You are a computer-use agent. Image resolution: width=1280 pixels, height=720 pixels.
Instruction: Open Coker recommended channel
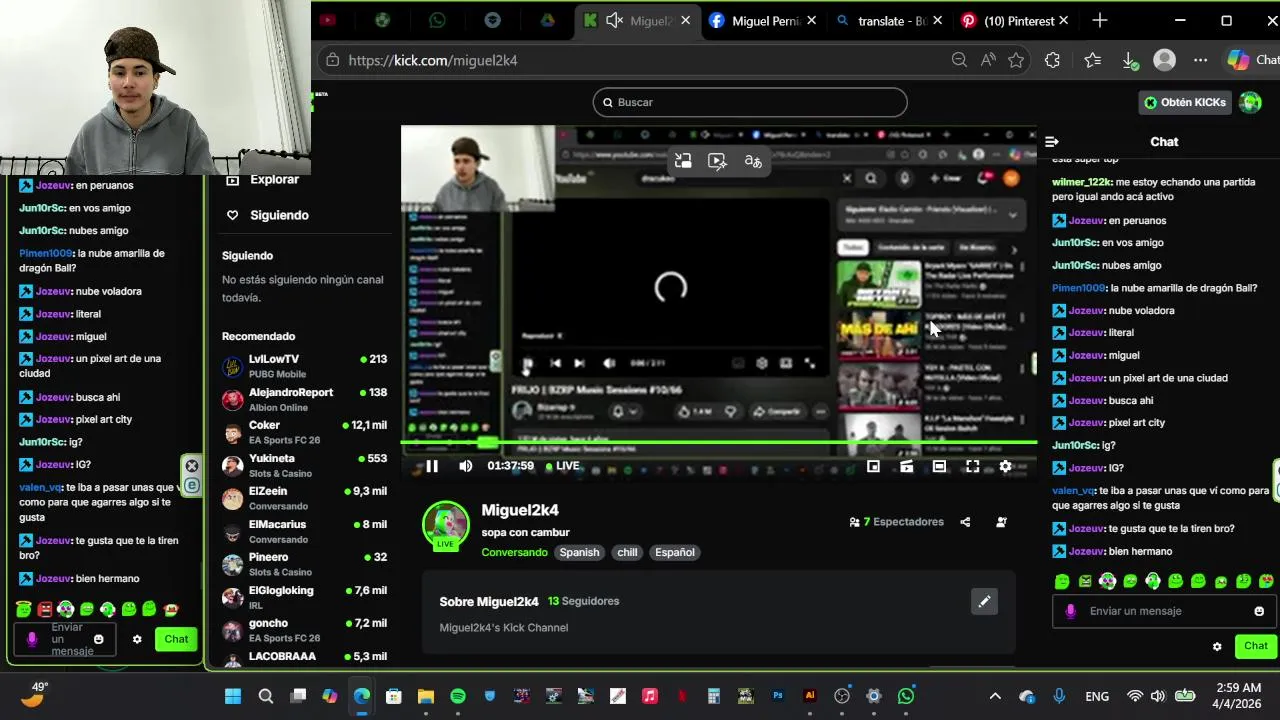pos(304,432)
